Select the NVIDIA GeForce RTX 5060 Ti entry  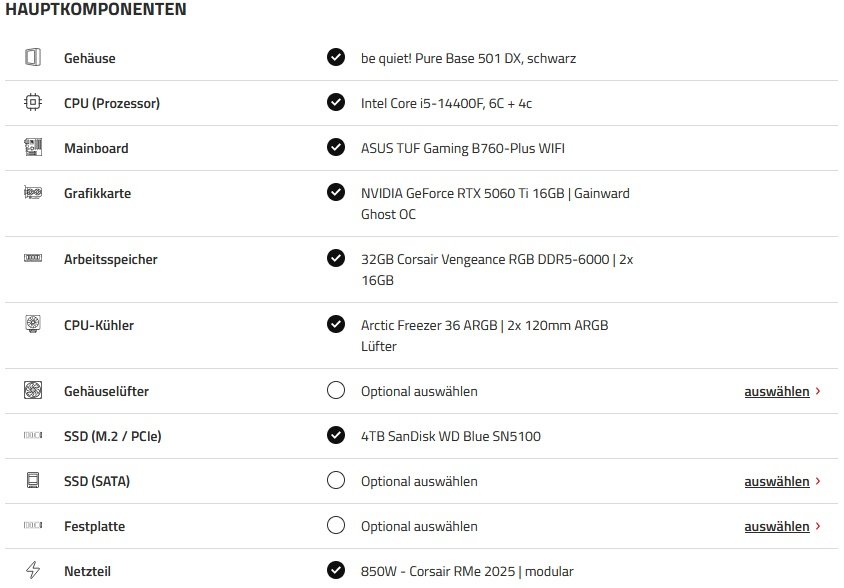(495, 204)
